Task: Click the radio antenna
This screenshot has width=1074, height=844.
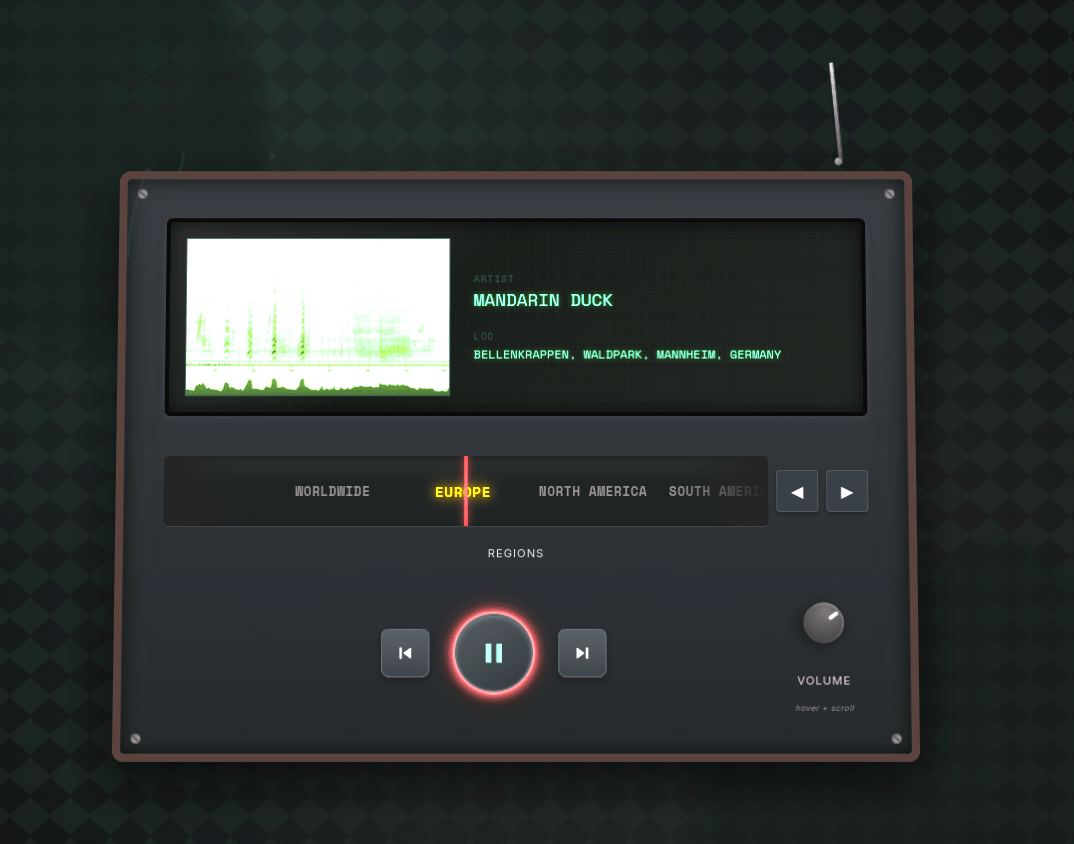Action: pos(834,112)
